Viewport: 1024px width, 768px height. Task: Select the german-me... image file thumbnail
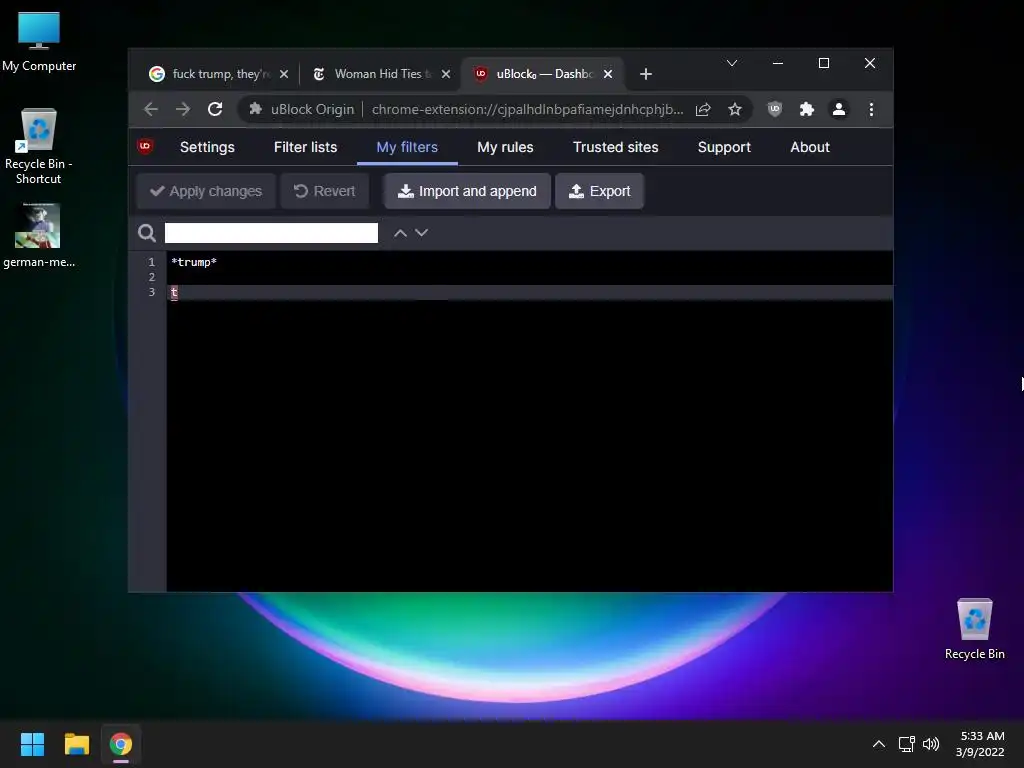pos(39,236)
